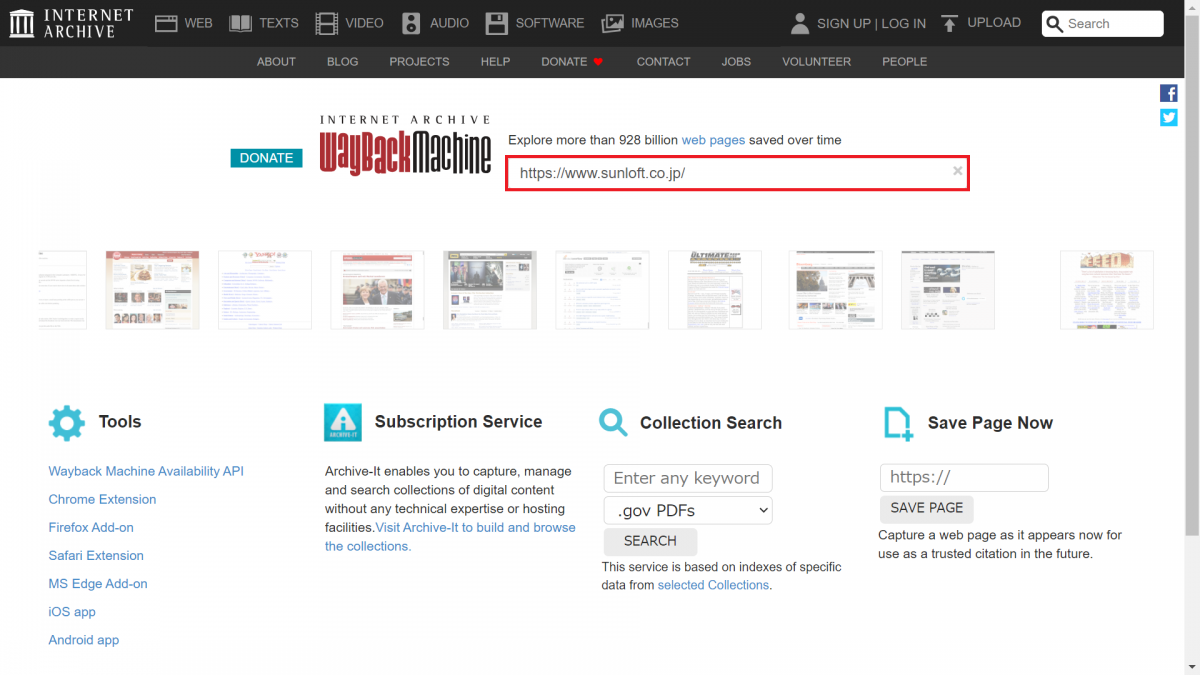Image resolution: width=1200 pixels, height=675 pixels.
Task: Open the Chrome Extension link
Action: [x=102, y=499]
